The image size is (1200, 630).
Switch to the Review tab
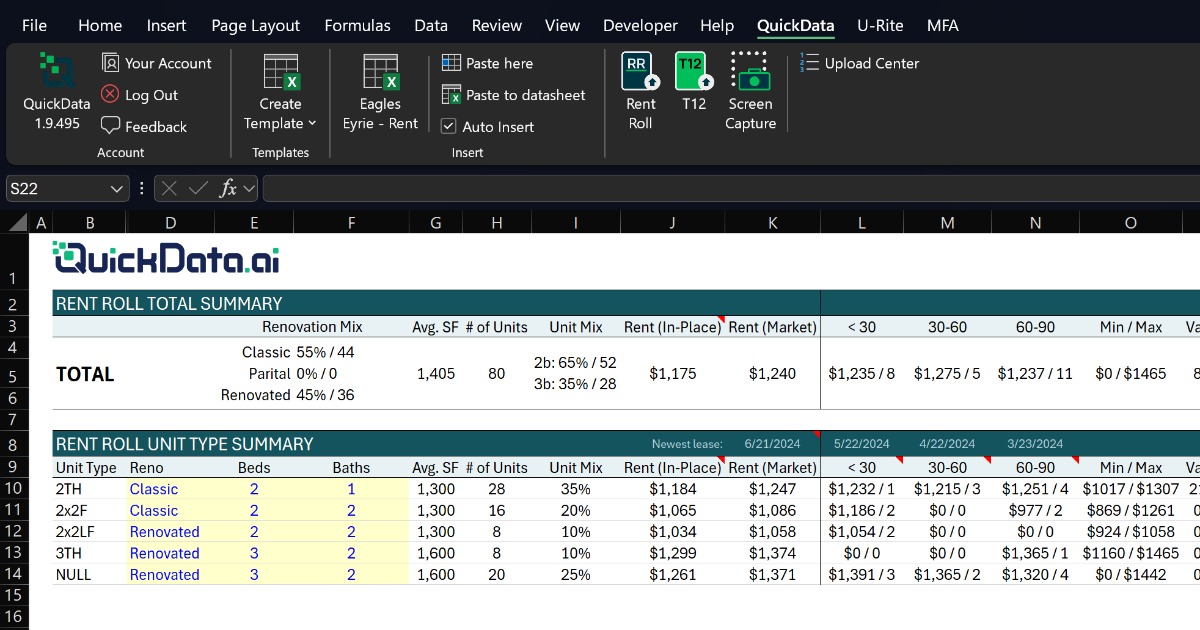click(x=497, y=26)
